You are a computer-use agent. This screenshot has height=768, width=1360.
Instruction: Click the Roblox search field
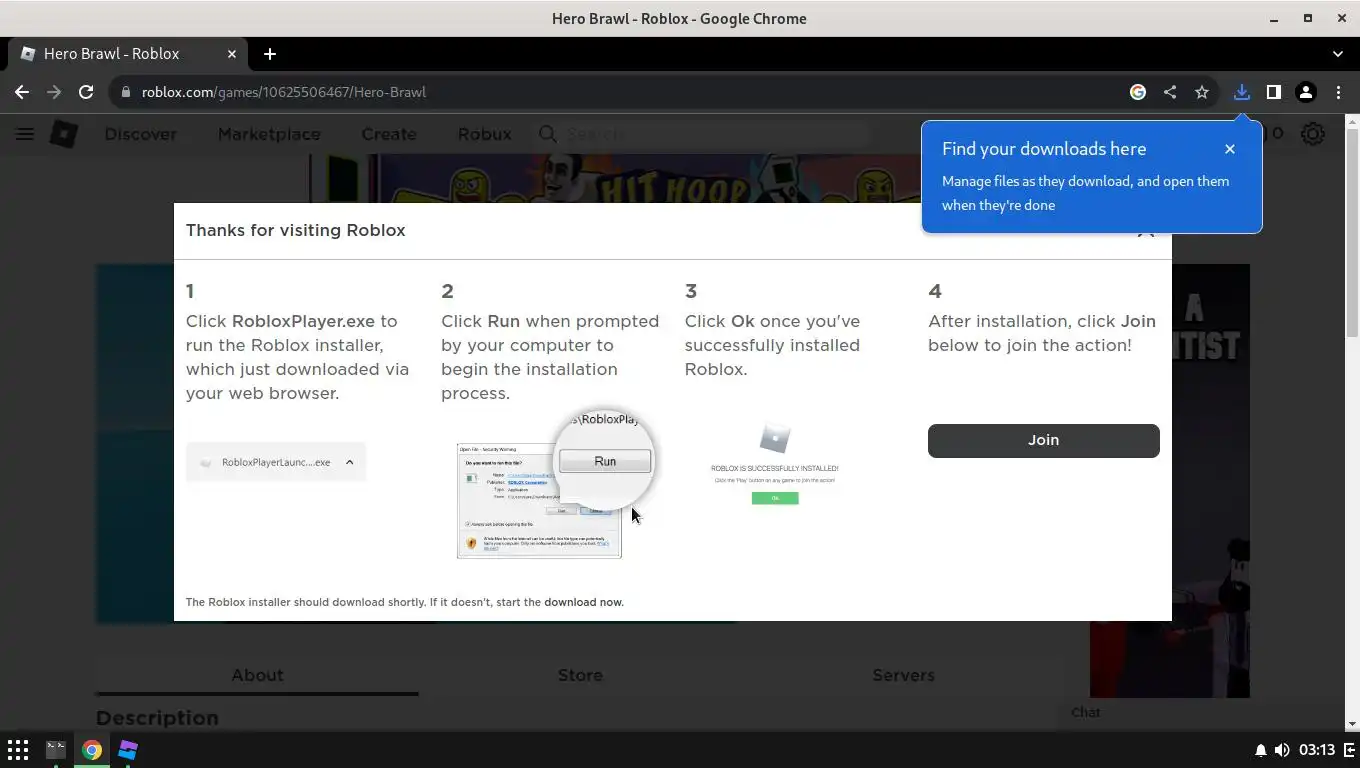(700, 134)
